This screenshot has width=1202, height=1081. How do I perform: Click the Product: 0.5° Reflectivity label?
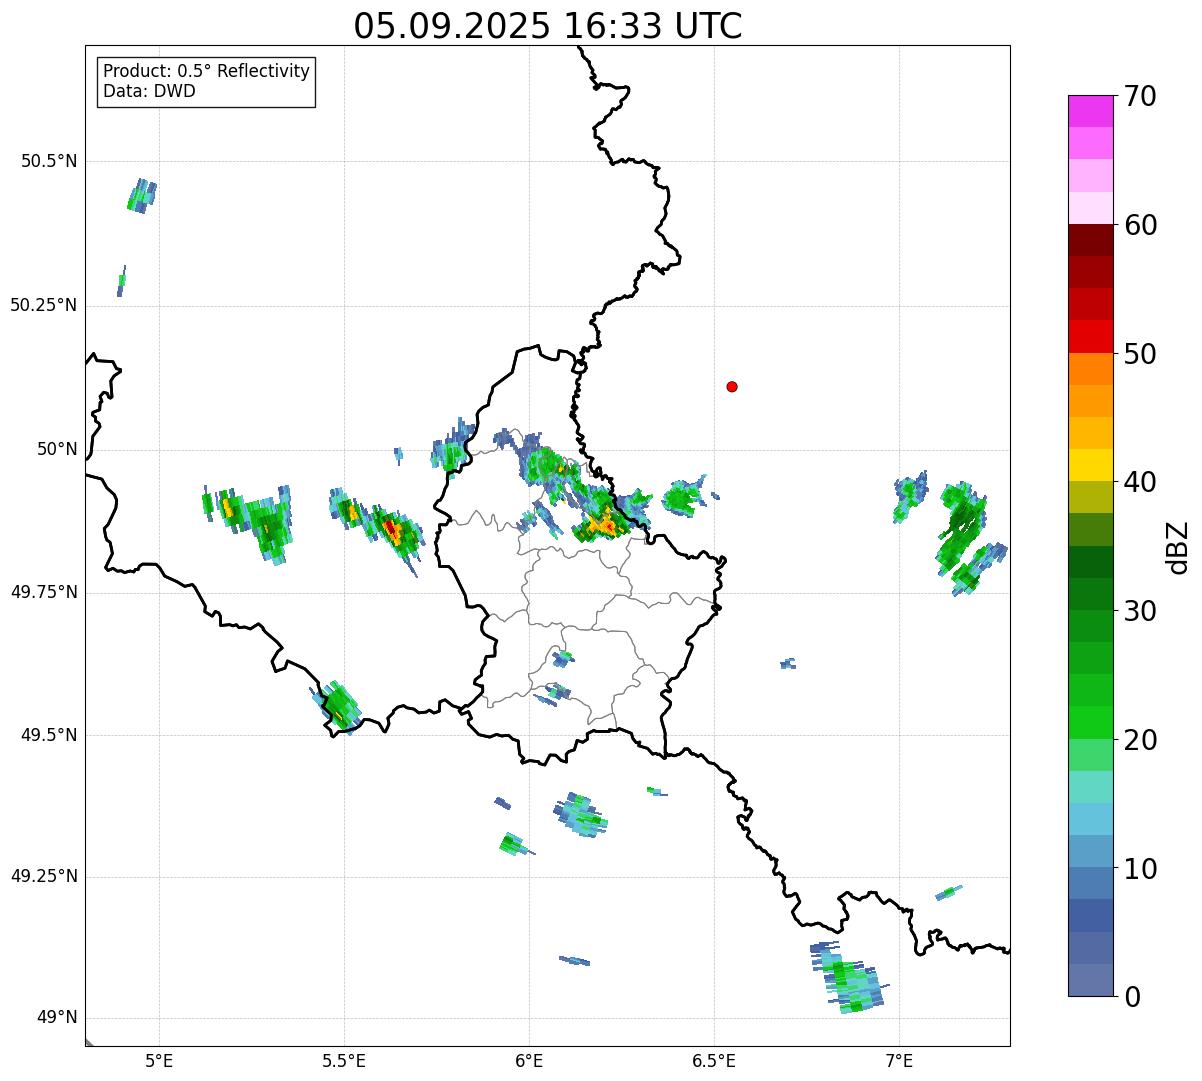pyautogui.click(x=206, y=72)
